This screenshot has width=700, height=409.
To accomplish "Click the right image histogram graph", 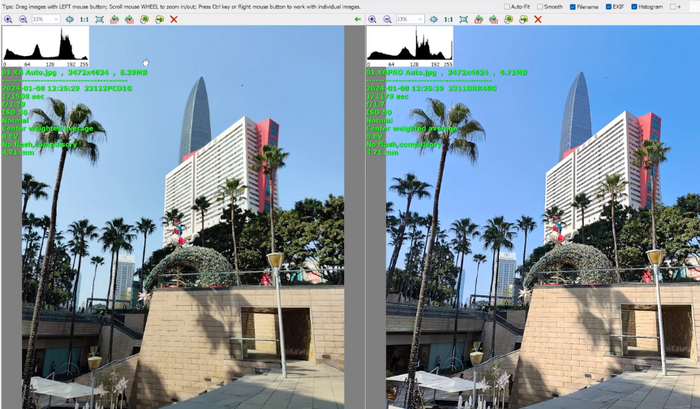I will click(410, 46).
